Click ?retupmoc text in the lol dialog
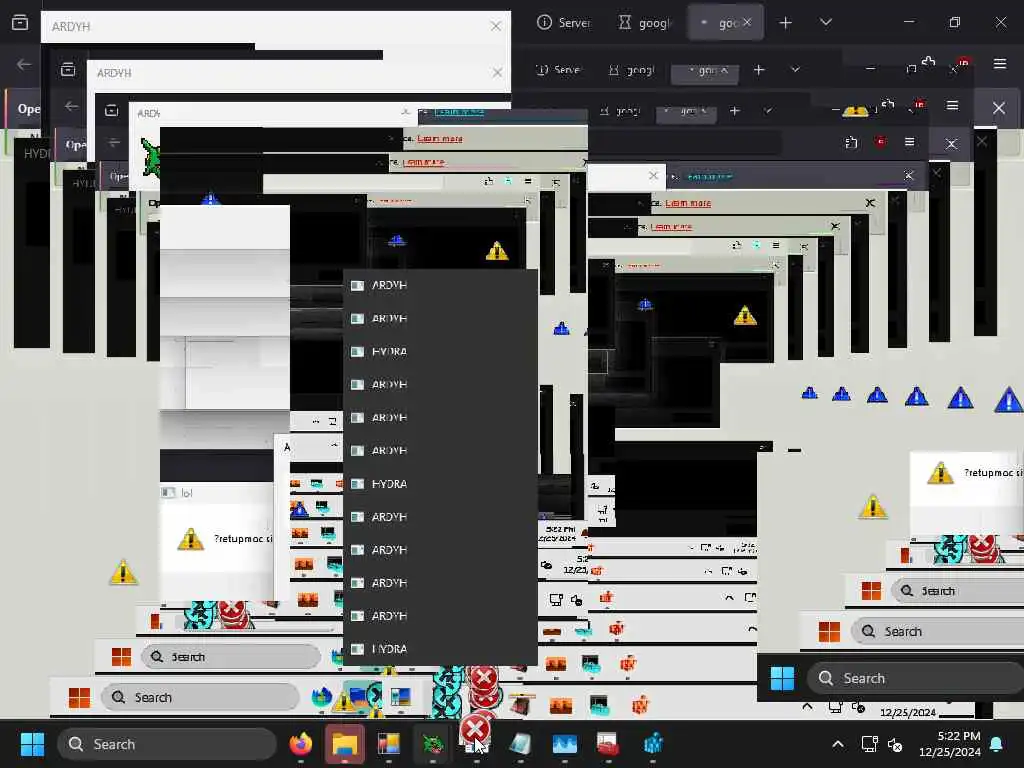The image size is (1024, 768). coord(243,539)
